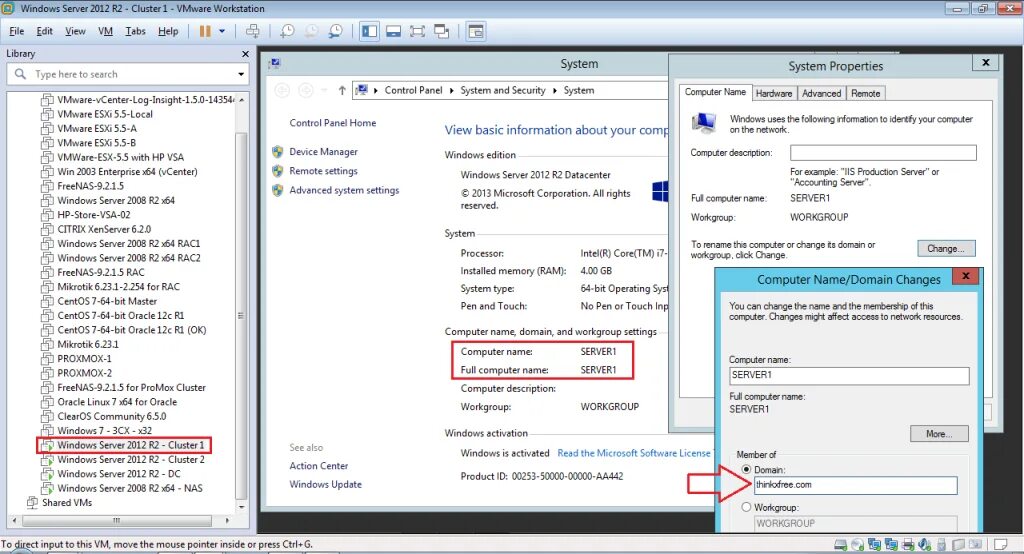Image resolution: width=1024 pixels, height=554 pixels.
Task: Open the Device Manager link
Action: click(x=323, y=152)
